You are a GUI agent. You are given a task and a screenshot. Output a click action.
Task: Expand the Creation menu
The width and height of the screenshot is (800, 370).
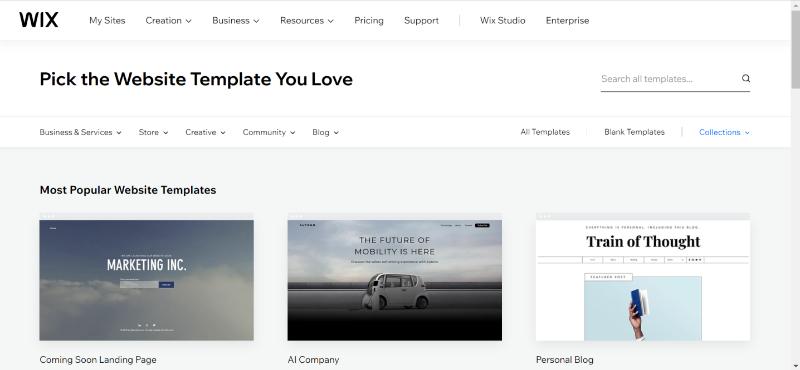(168, 20)
